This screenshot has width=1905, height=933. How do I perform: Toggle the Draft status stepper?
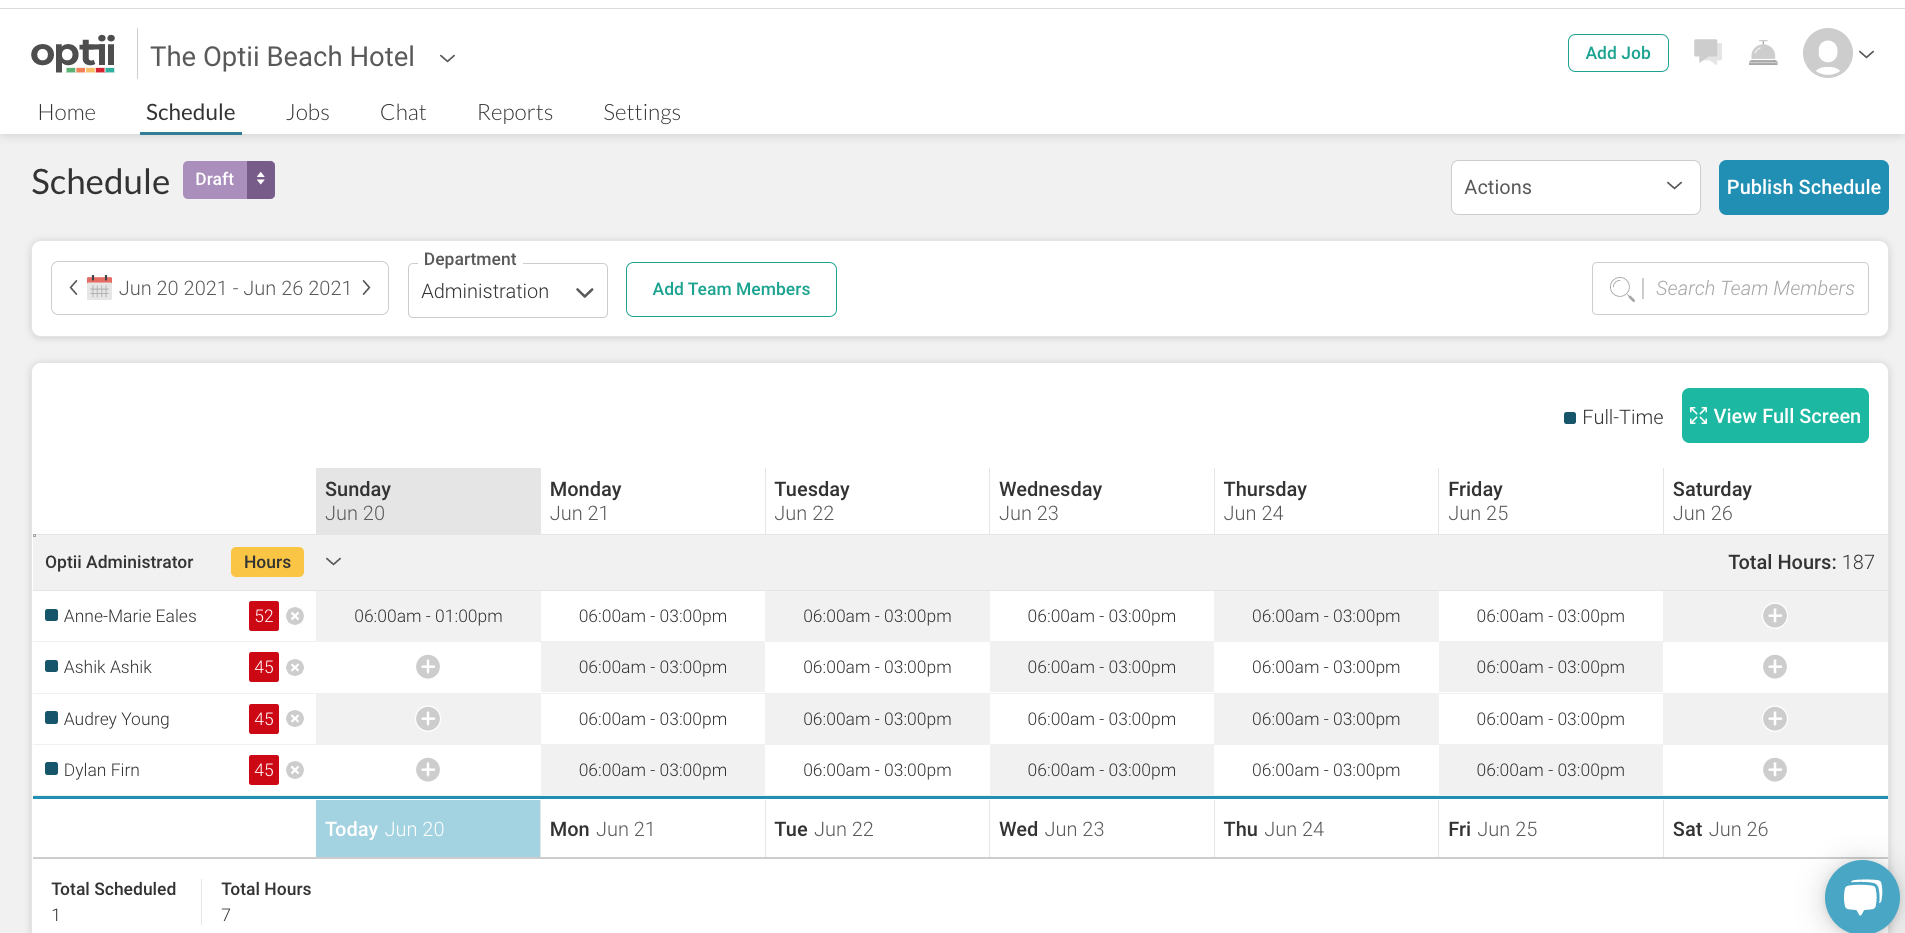tap(261, 180)
